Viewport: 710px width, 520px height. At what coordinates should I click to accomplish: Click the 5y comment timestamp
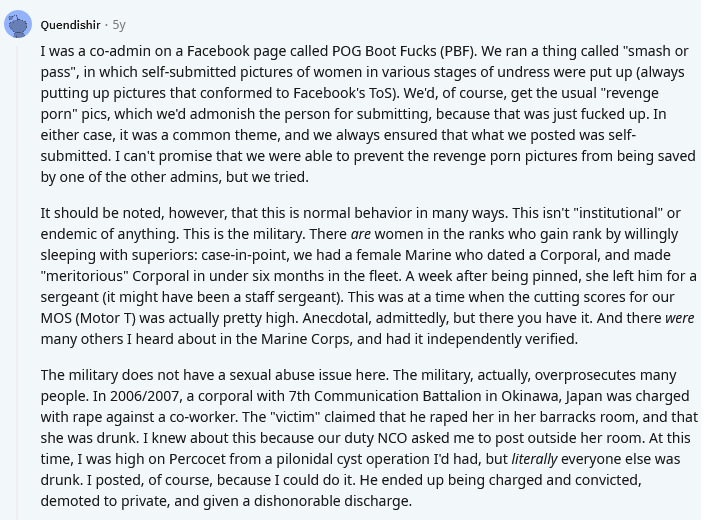tap(119, 25)
